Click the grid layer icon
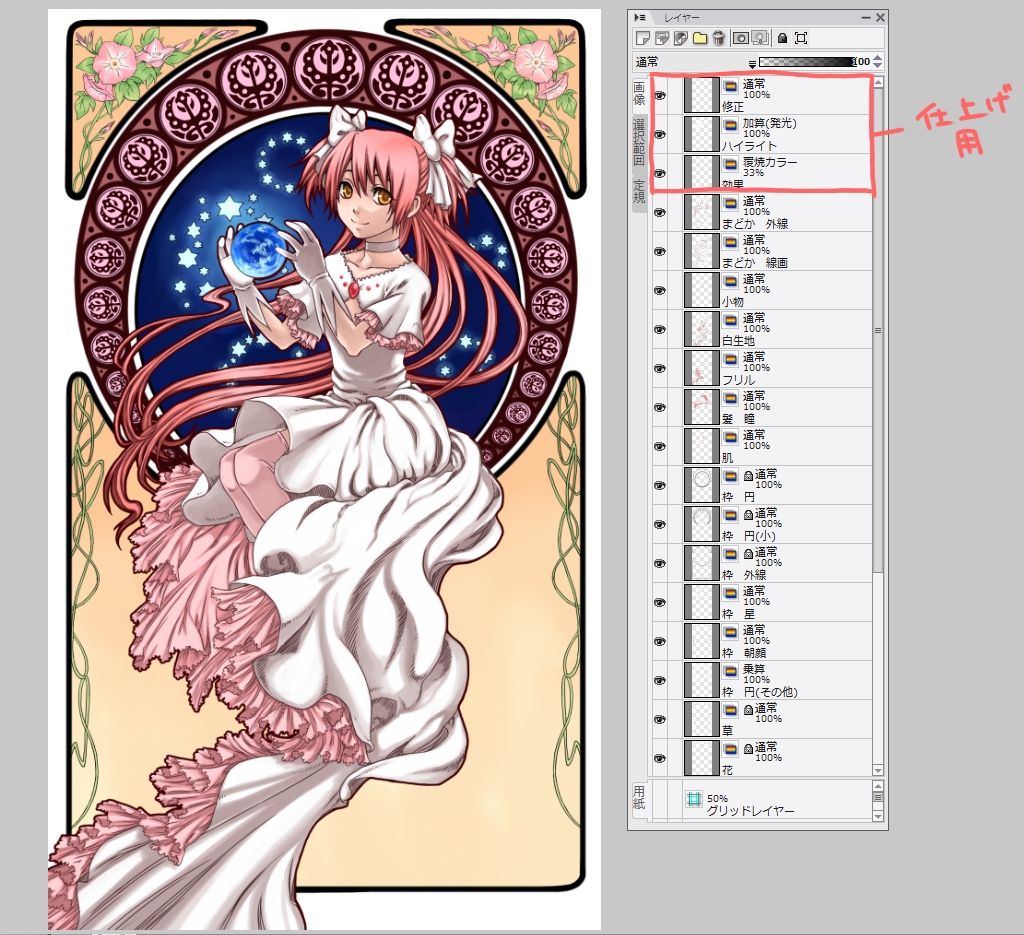This screenshot has height=935, width=1024. [694, 799]
